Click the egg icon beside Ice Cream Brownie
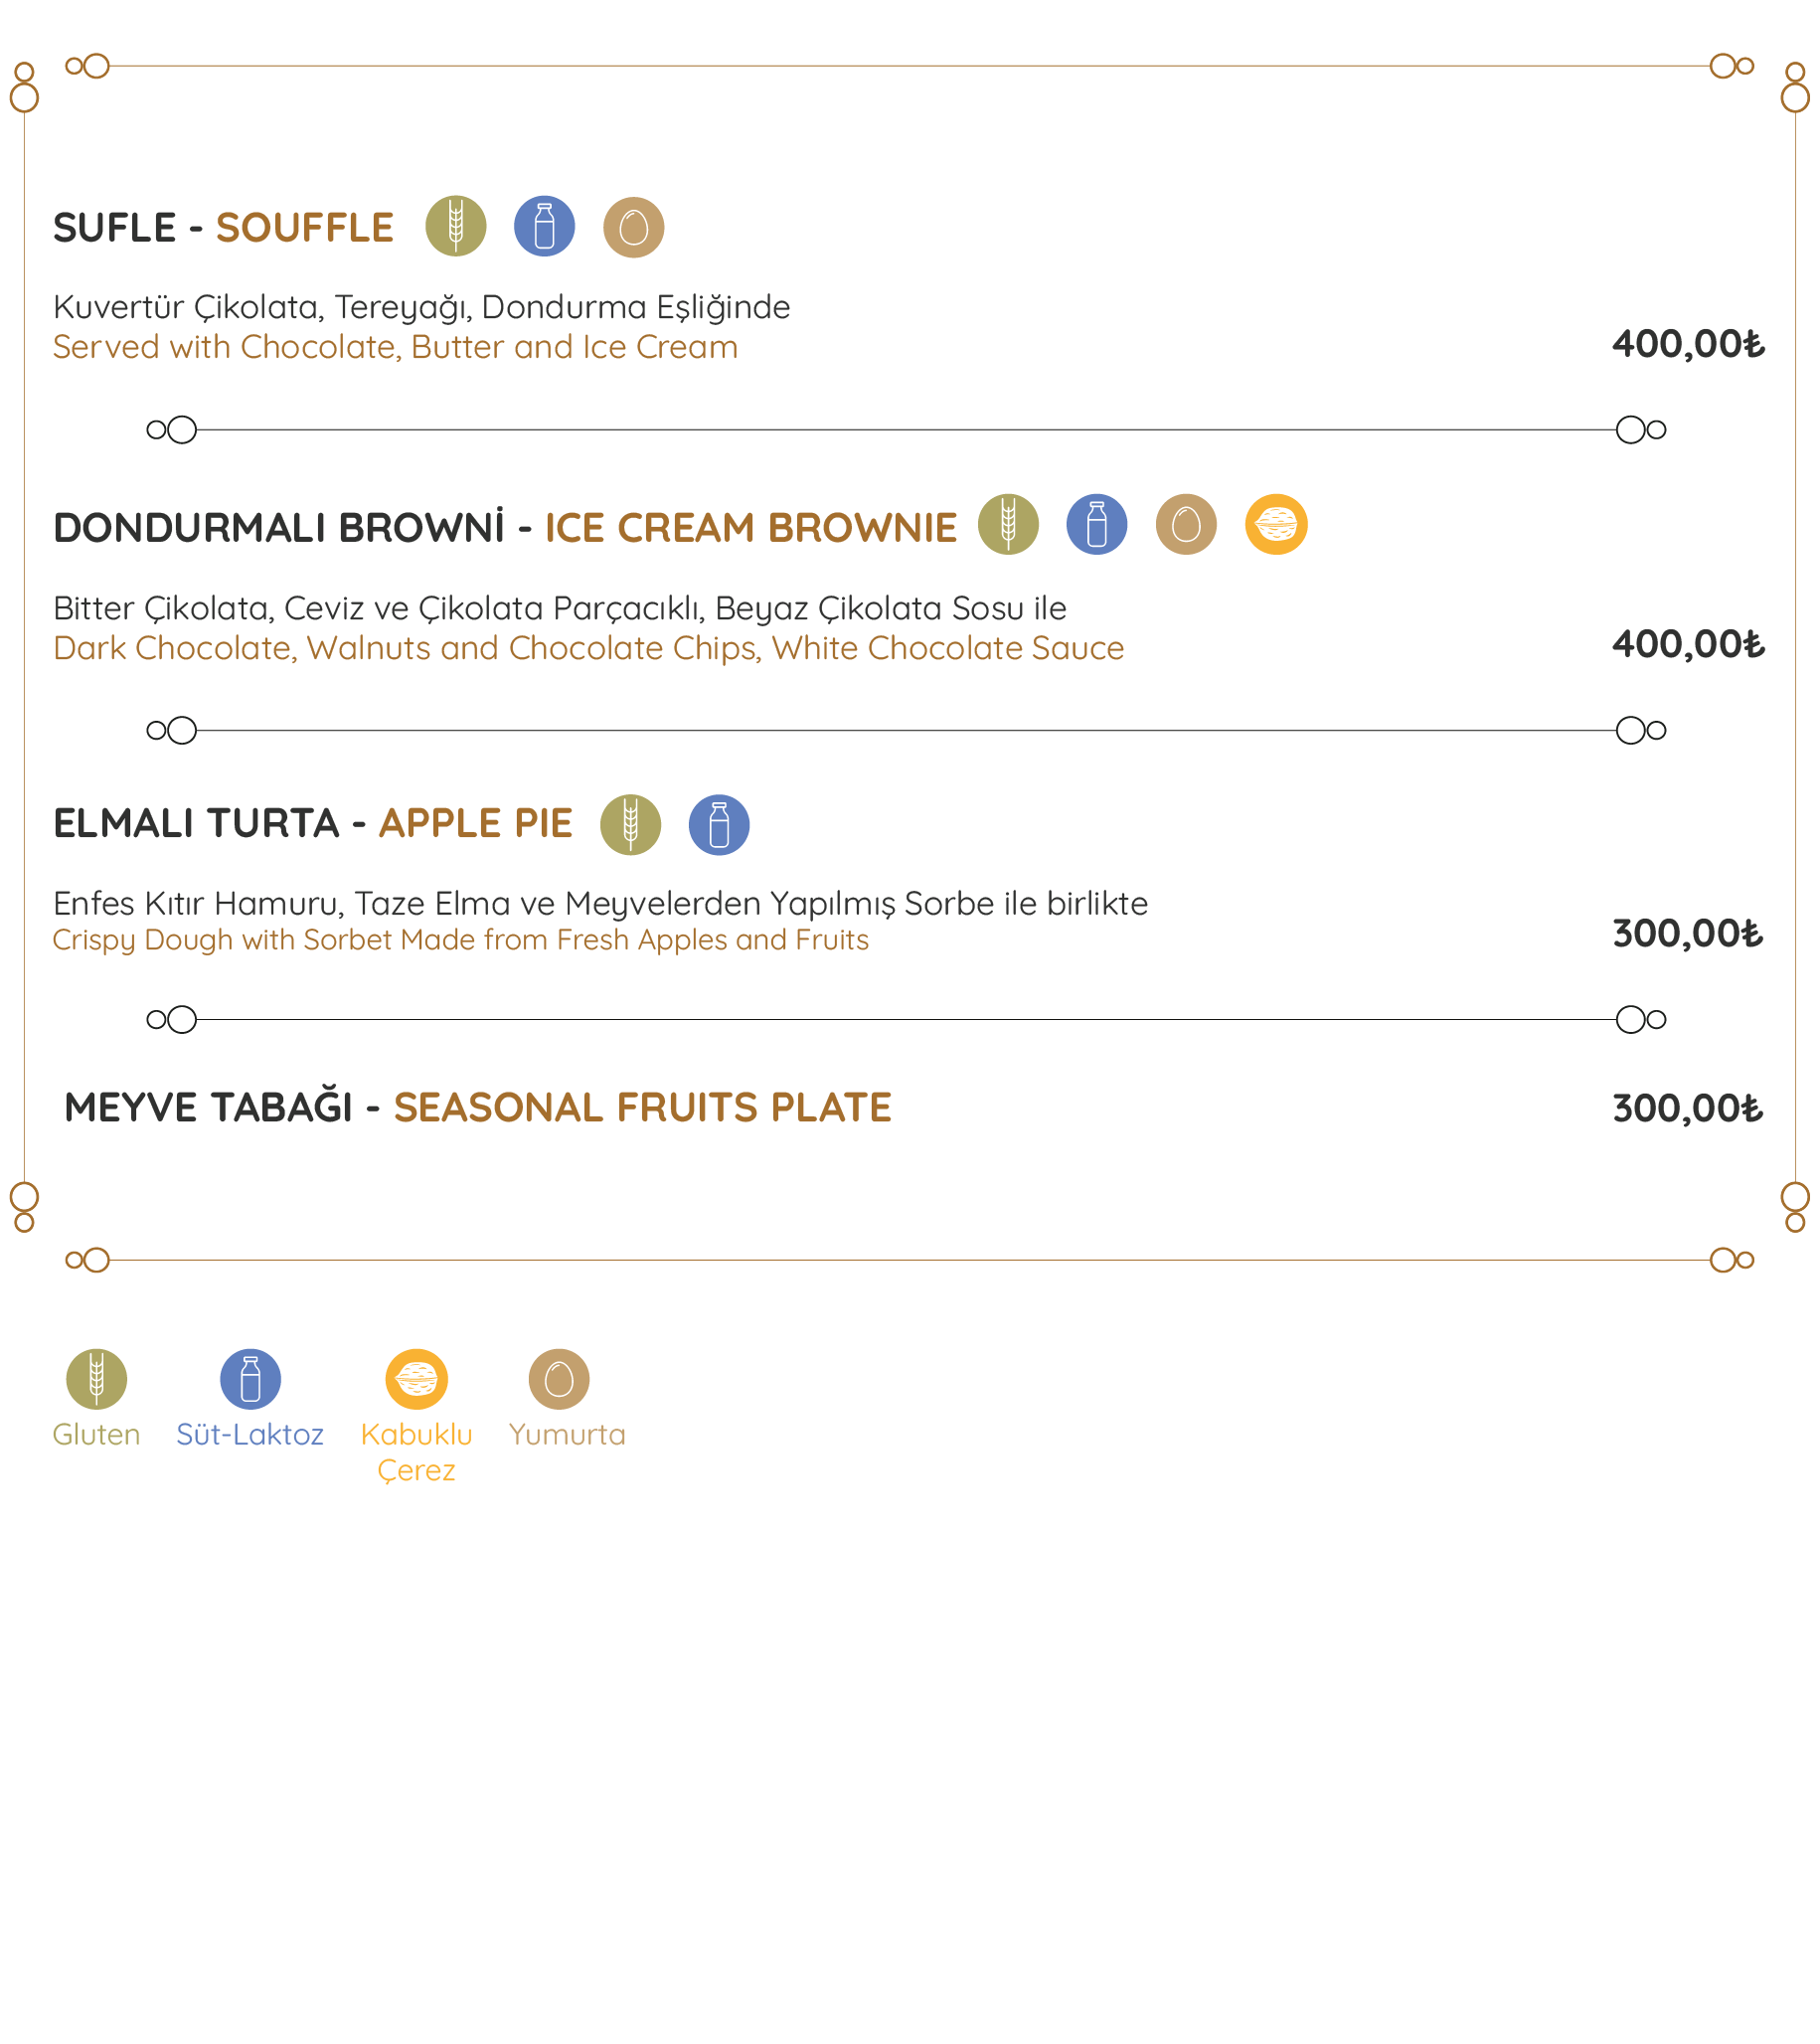Screen dimensions: 1820x2044 pyautogui.click(x=1186, y=524)
